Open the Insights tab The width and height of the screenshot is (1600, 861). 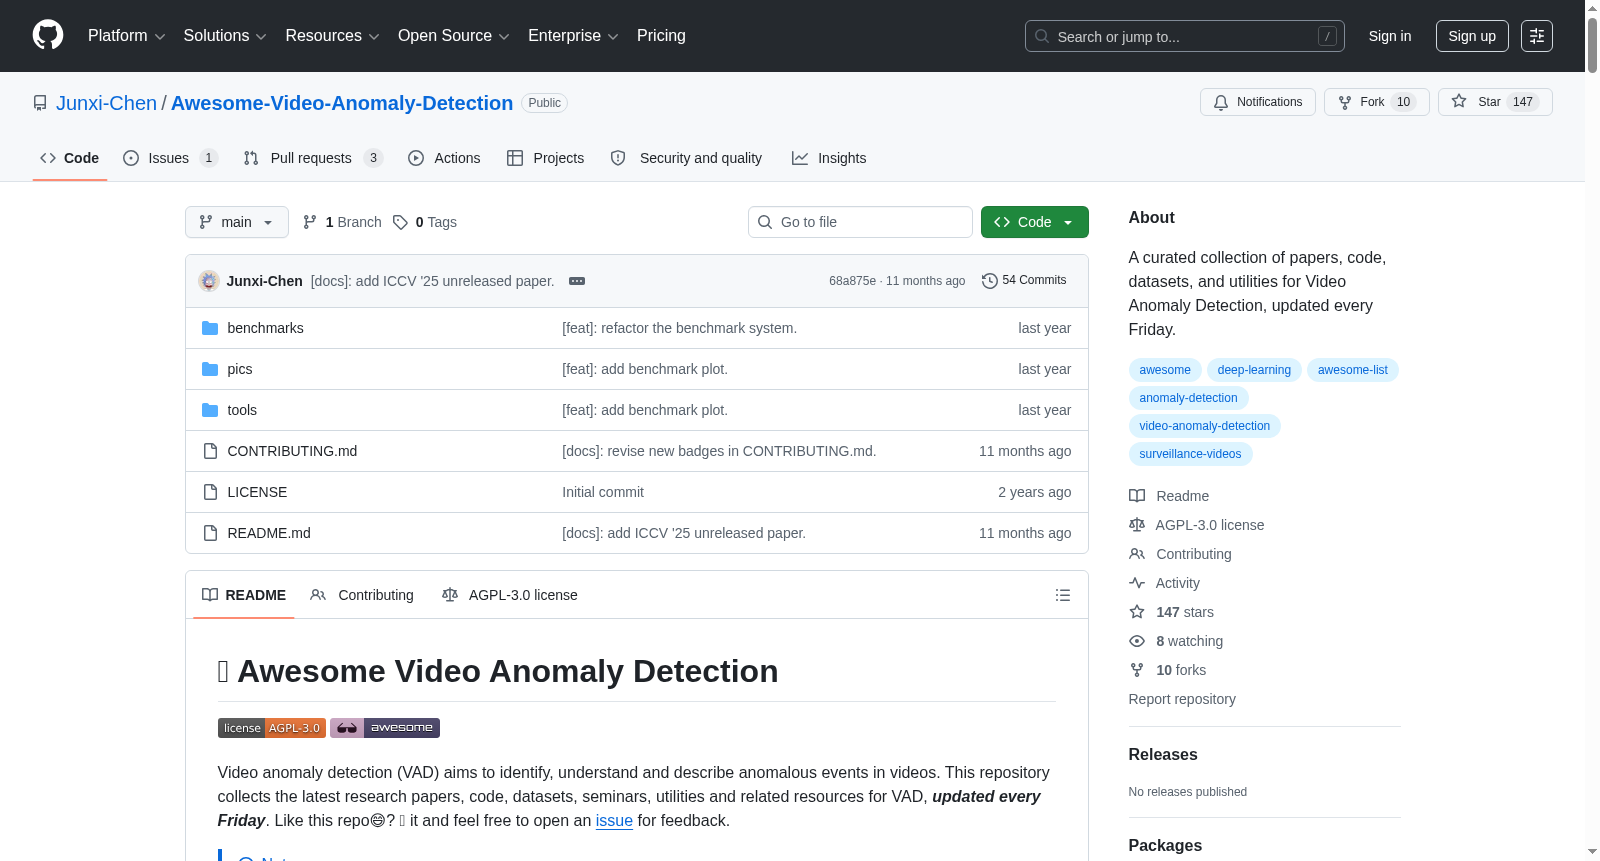pyautogui.click(x=829, y=158)
